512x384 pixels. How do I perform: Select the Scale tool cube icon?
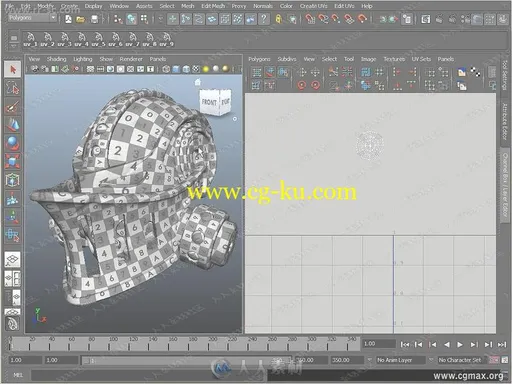13,162
